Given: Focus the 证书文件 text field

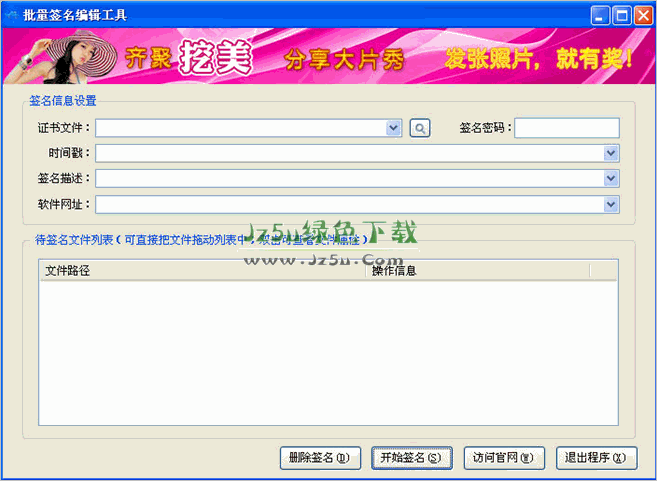Looking at the screenshot, I should (x=240, y=128).
